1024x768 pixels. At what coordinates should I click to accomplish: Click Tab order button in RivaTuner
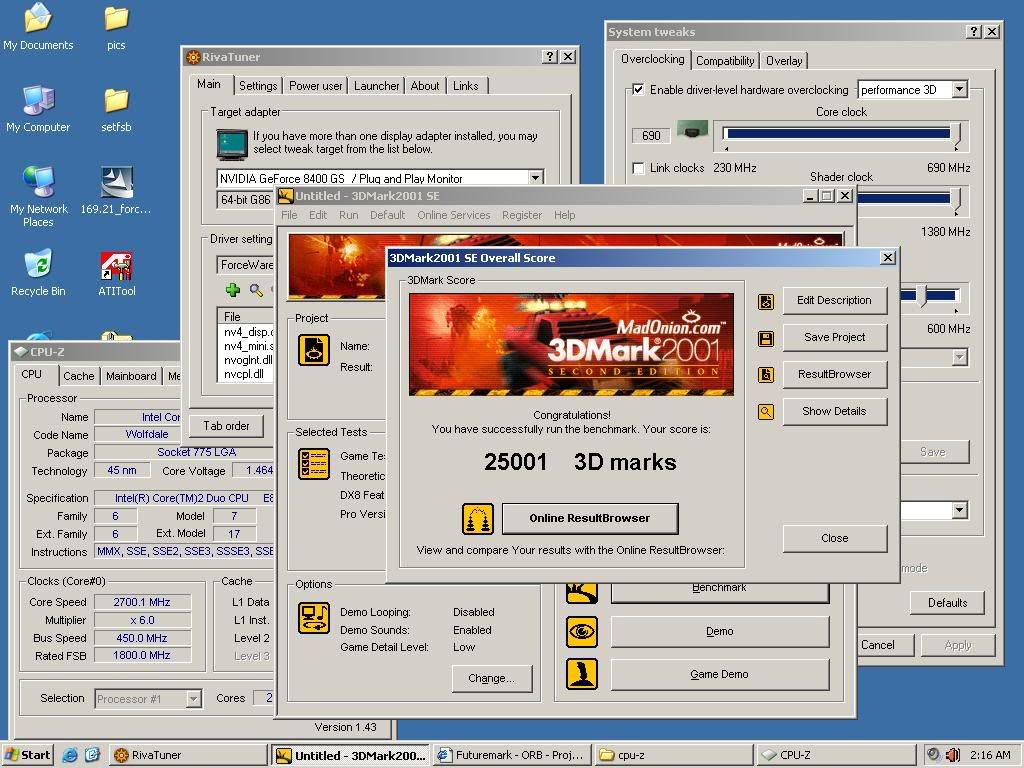point(226,426)
